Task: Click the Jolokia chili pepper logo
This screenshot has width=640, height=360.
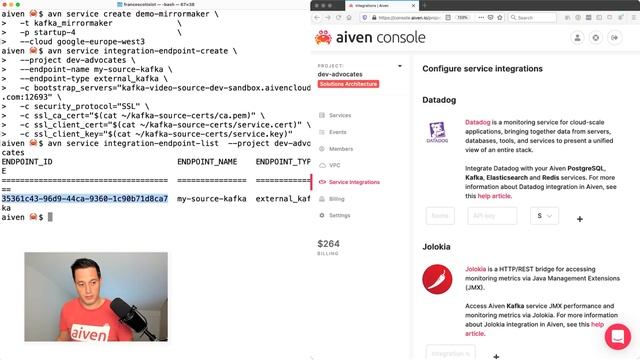Action: pyautogui.click(x=437, y=279)
